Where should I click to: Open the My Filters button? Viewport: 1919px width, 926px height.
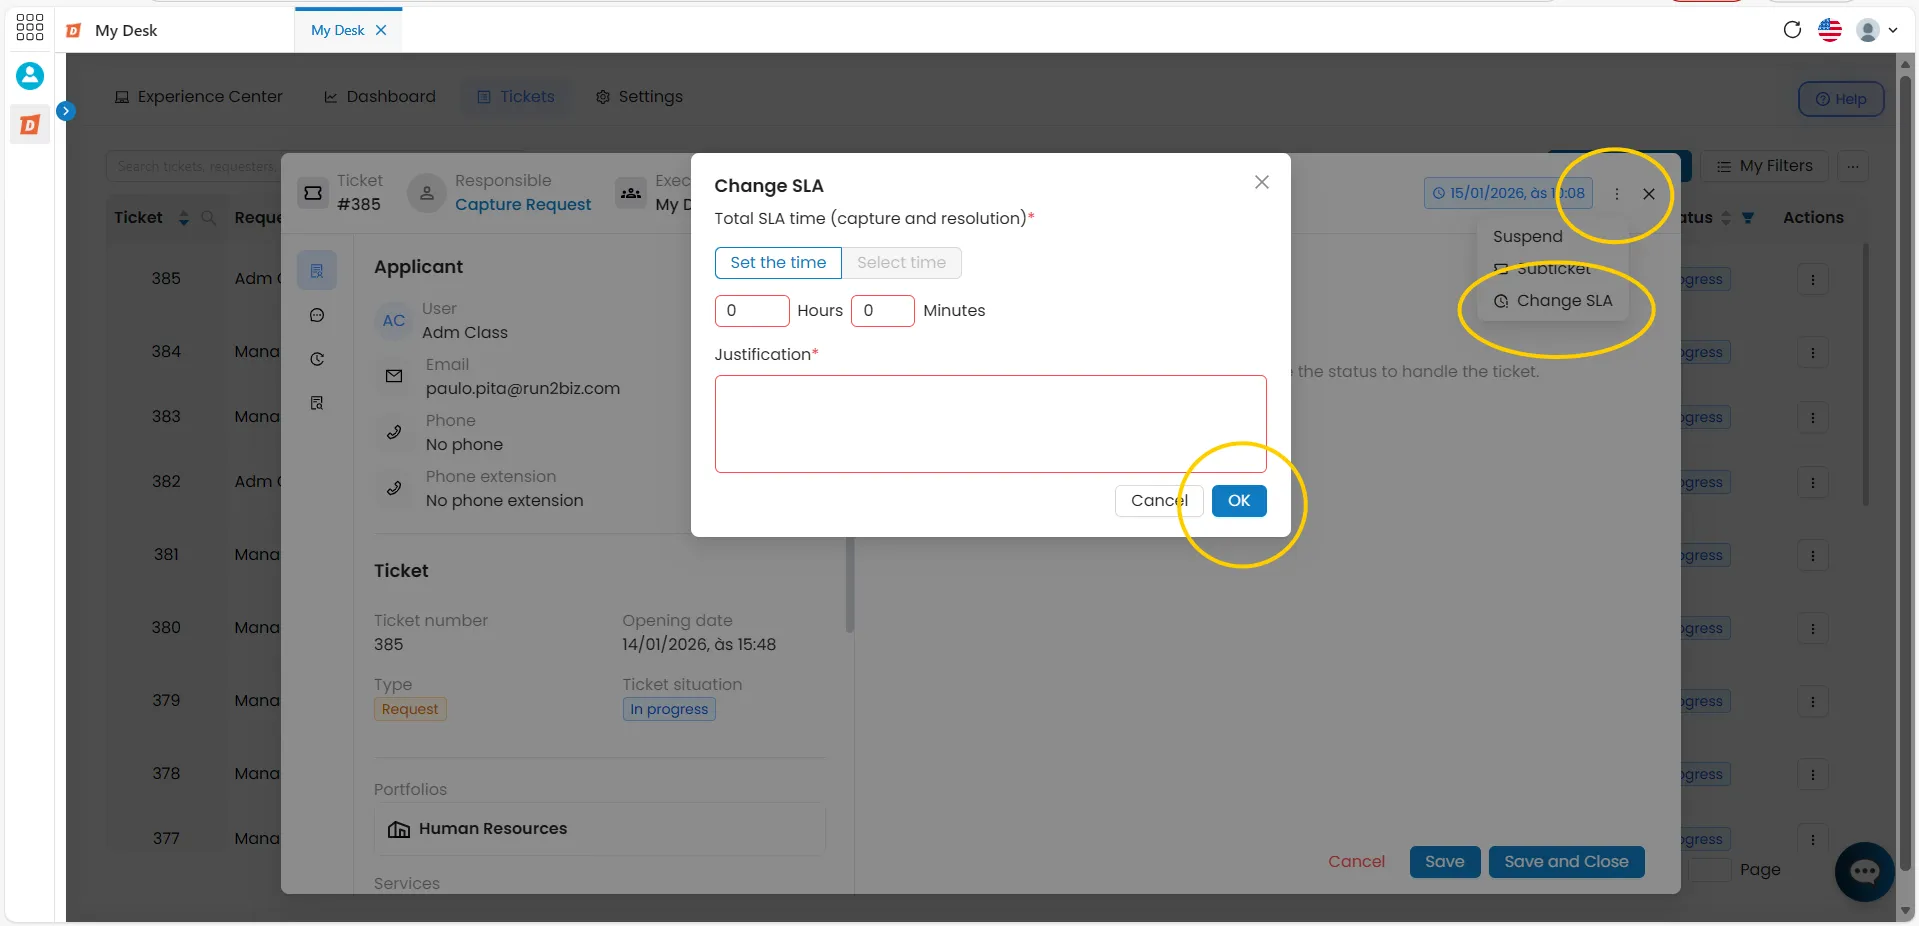click(1765, 166)
